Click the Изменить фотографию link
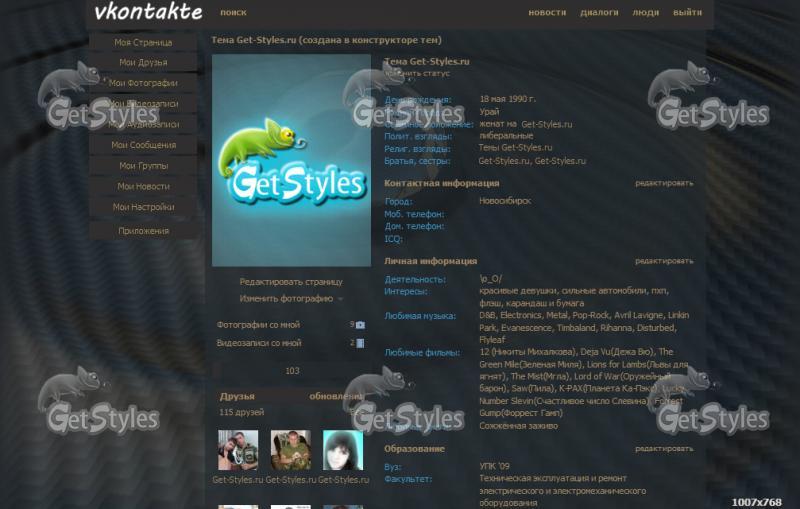The height and width of the screenshot is (509, 800). (286, 299)
